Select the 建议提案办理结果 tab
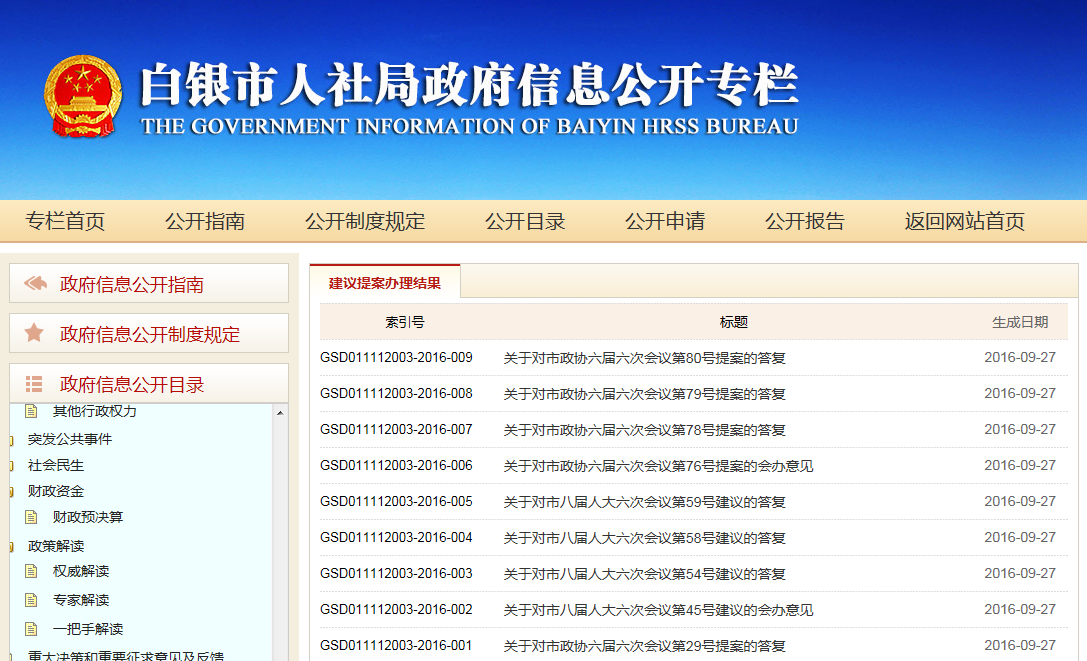 [385, 283]
